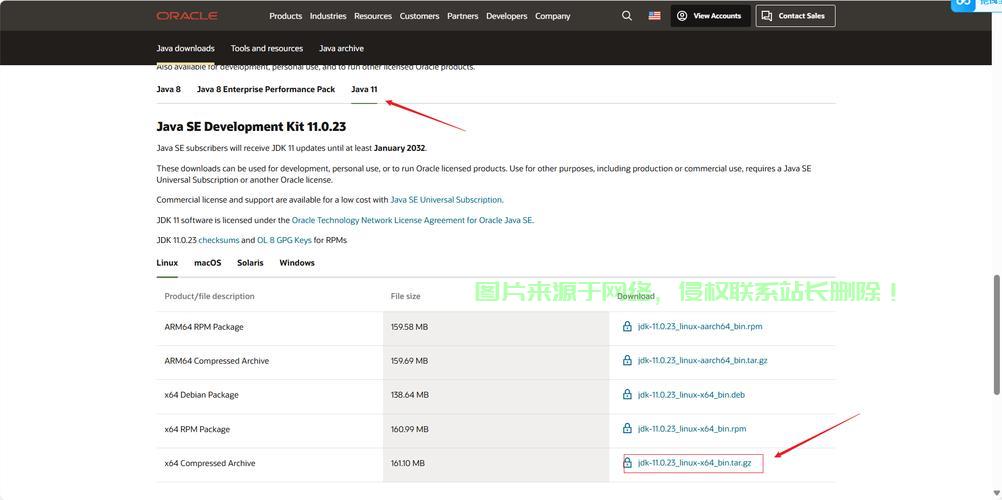Viewport: 1002px width, 500px height.
Task: Download jdk-11.0.23_linux-x64_bin.deb
Action: click(x=691, y=395)
